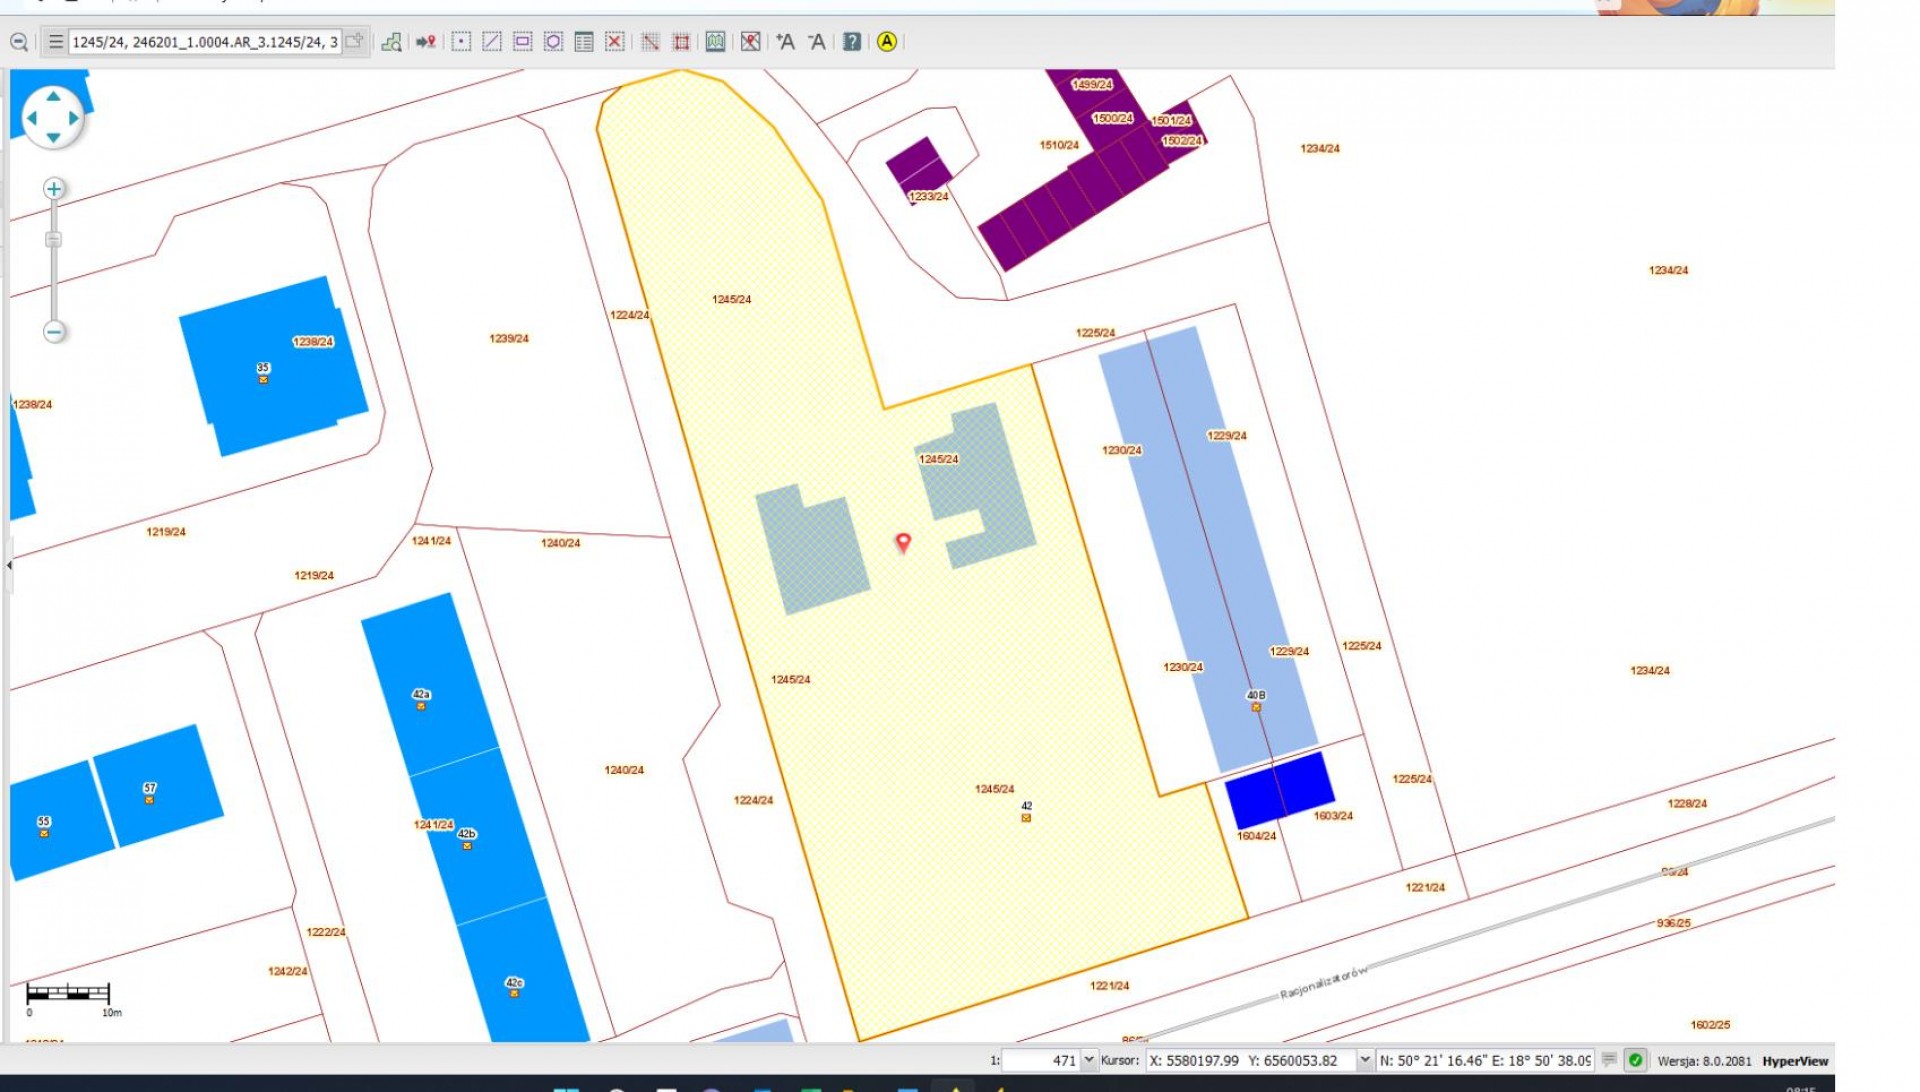Viewport: 1920px width, 1092px height.
Task: Click the yellow circled A icon
Action: click(887, 42)
